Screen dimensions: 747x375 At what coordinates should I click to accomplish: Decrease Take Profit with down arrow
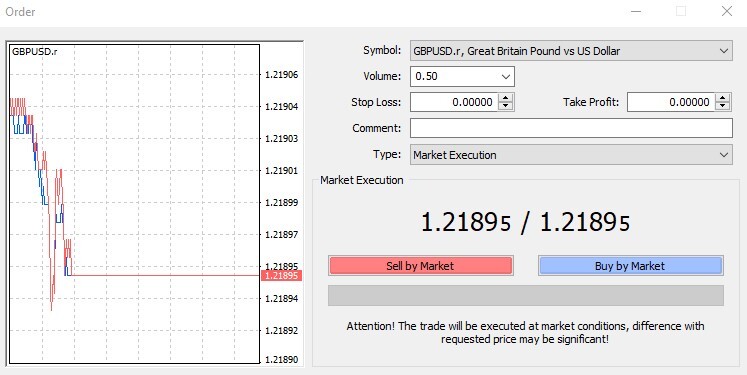723,106
